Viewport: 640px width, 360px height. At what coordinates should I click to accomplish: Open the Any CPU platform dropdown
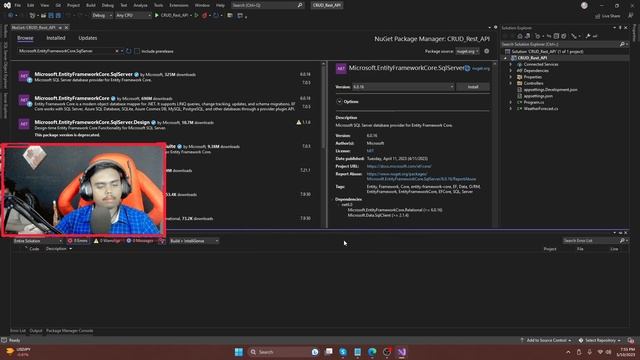[133, 15]
